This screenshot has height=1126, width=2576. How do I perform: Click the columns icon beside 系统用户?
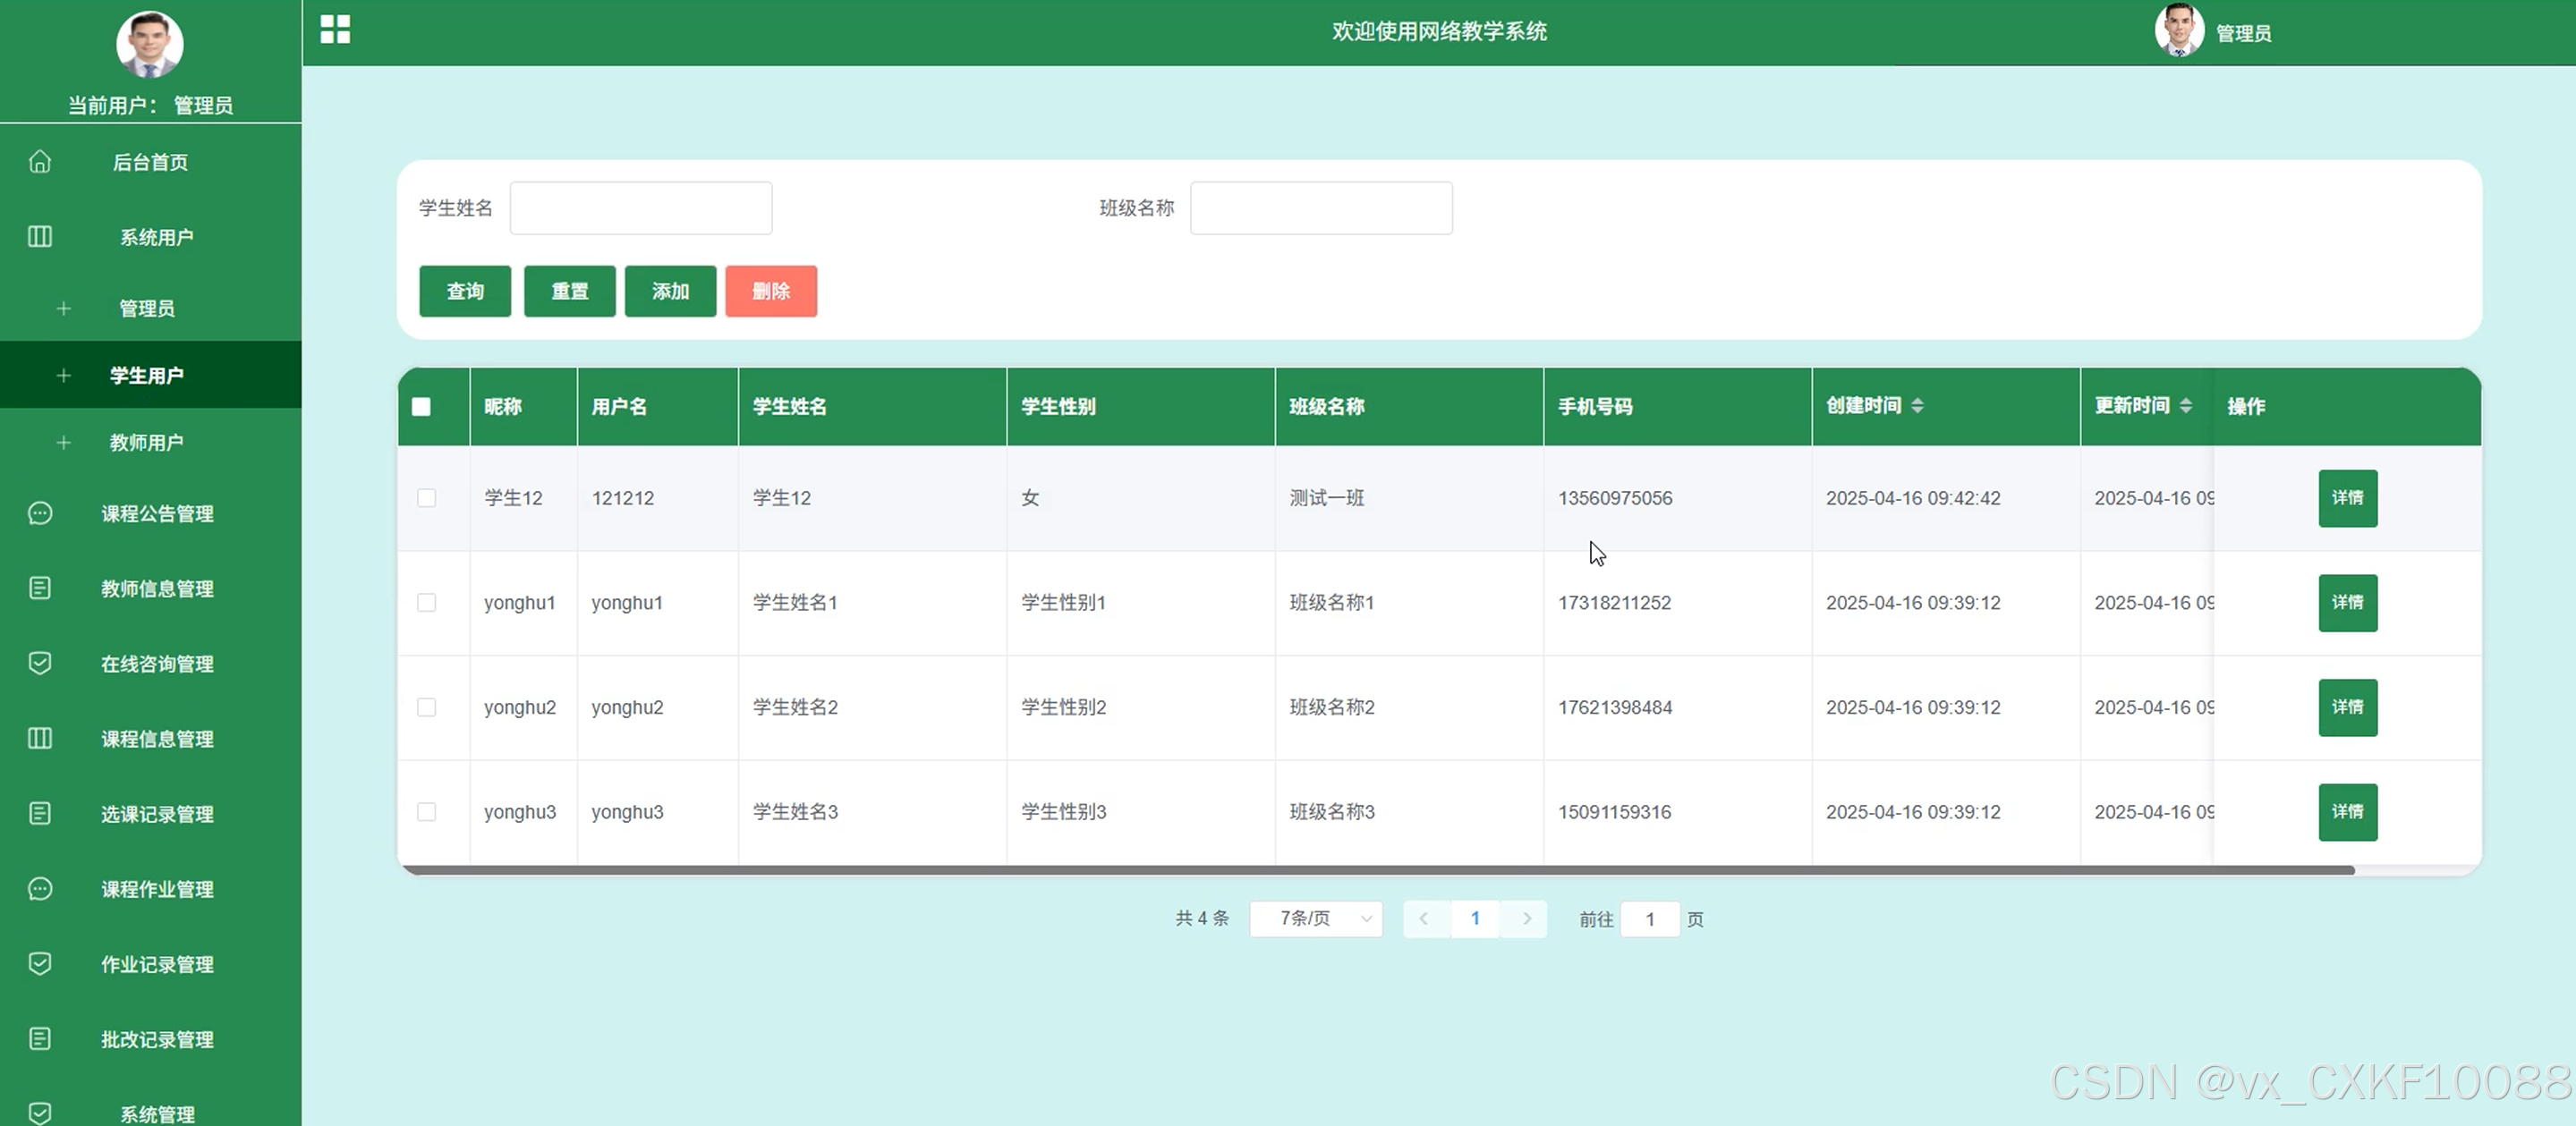click(40, 236)
